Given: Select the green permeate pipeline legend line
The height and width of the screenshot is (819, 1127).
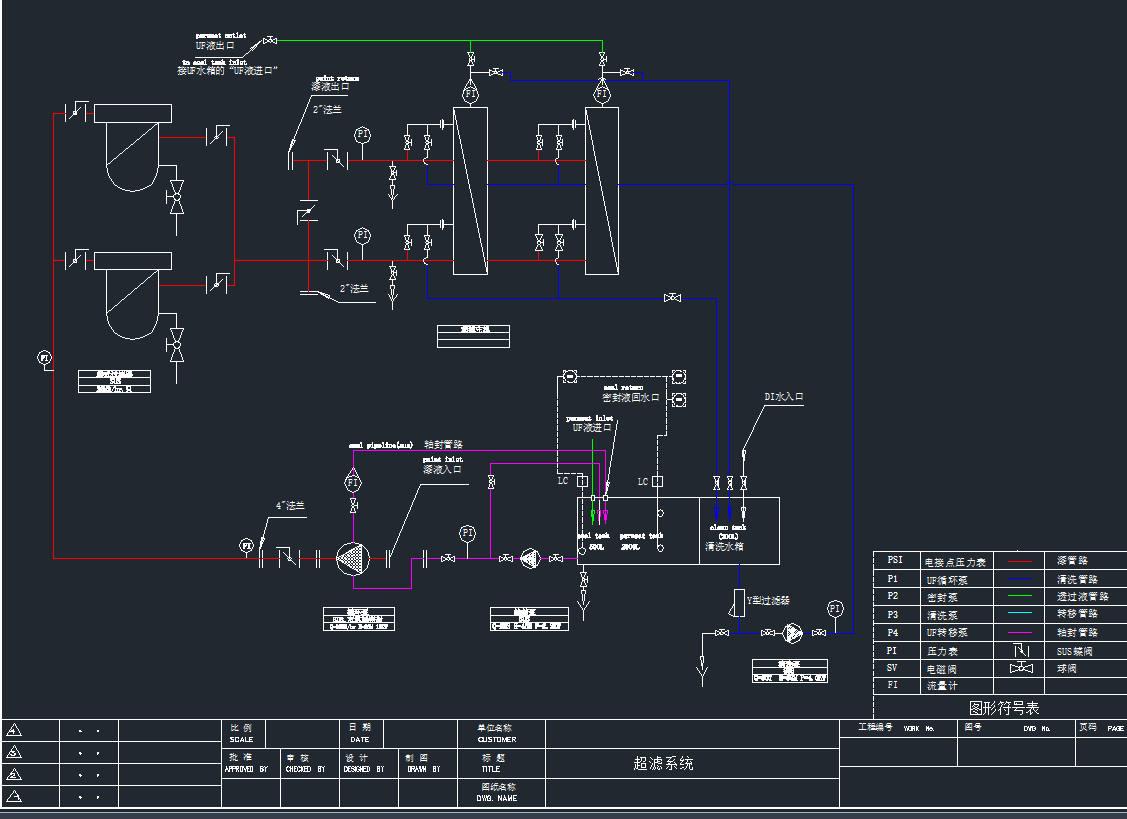Looking at the screenshot, I should 1020,596.
